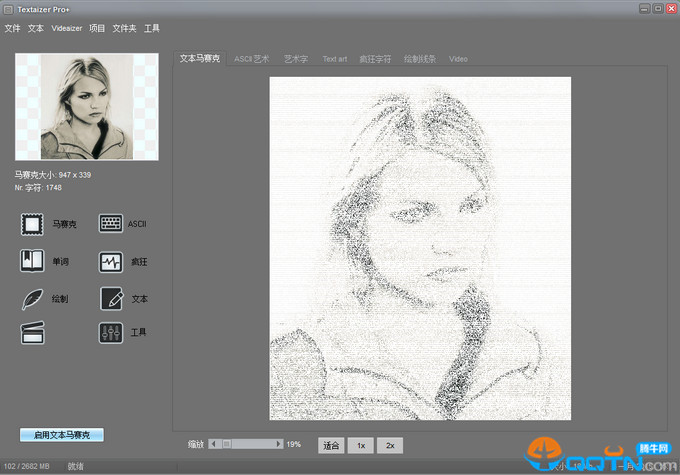Select the ASCII keyboard icon
The height and width of the screenshot is (475, 680).
111,224
